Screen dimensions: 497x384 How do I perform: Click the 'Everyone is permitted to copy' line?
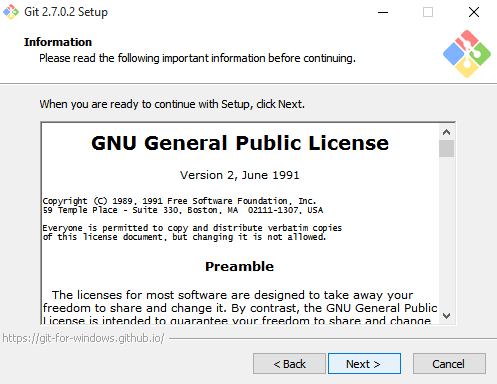(x=192, y=228)
